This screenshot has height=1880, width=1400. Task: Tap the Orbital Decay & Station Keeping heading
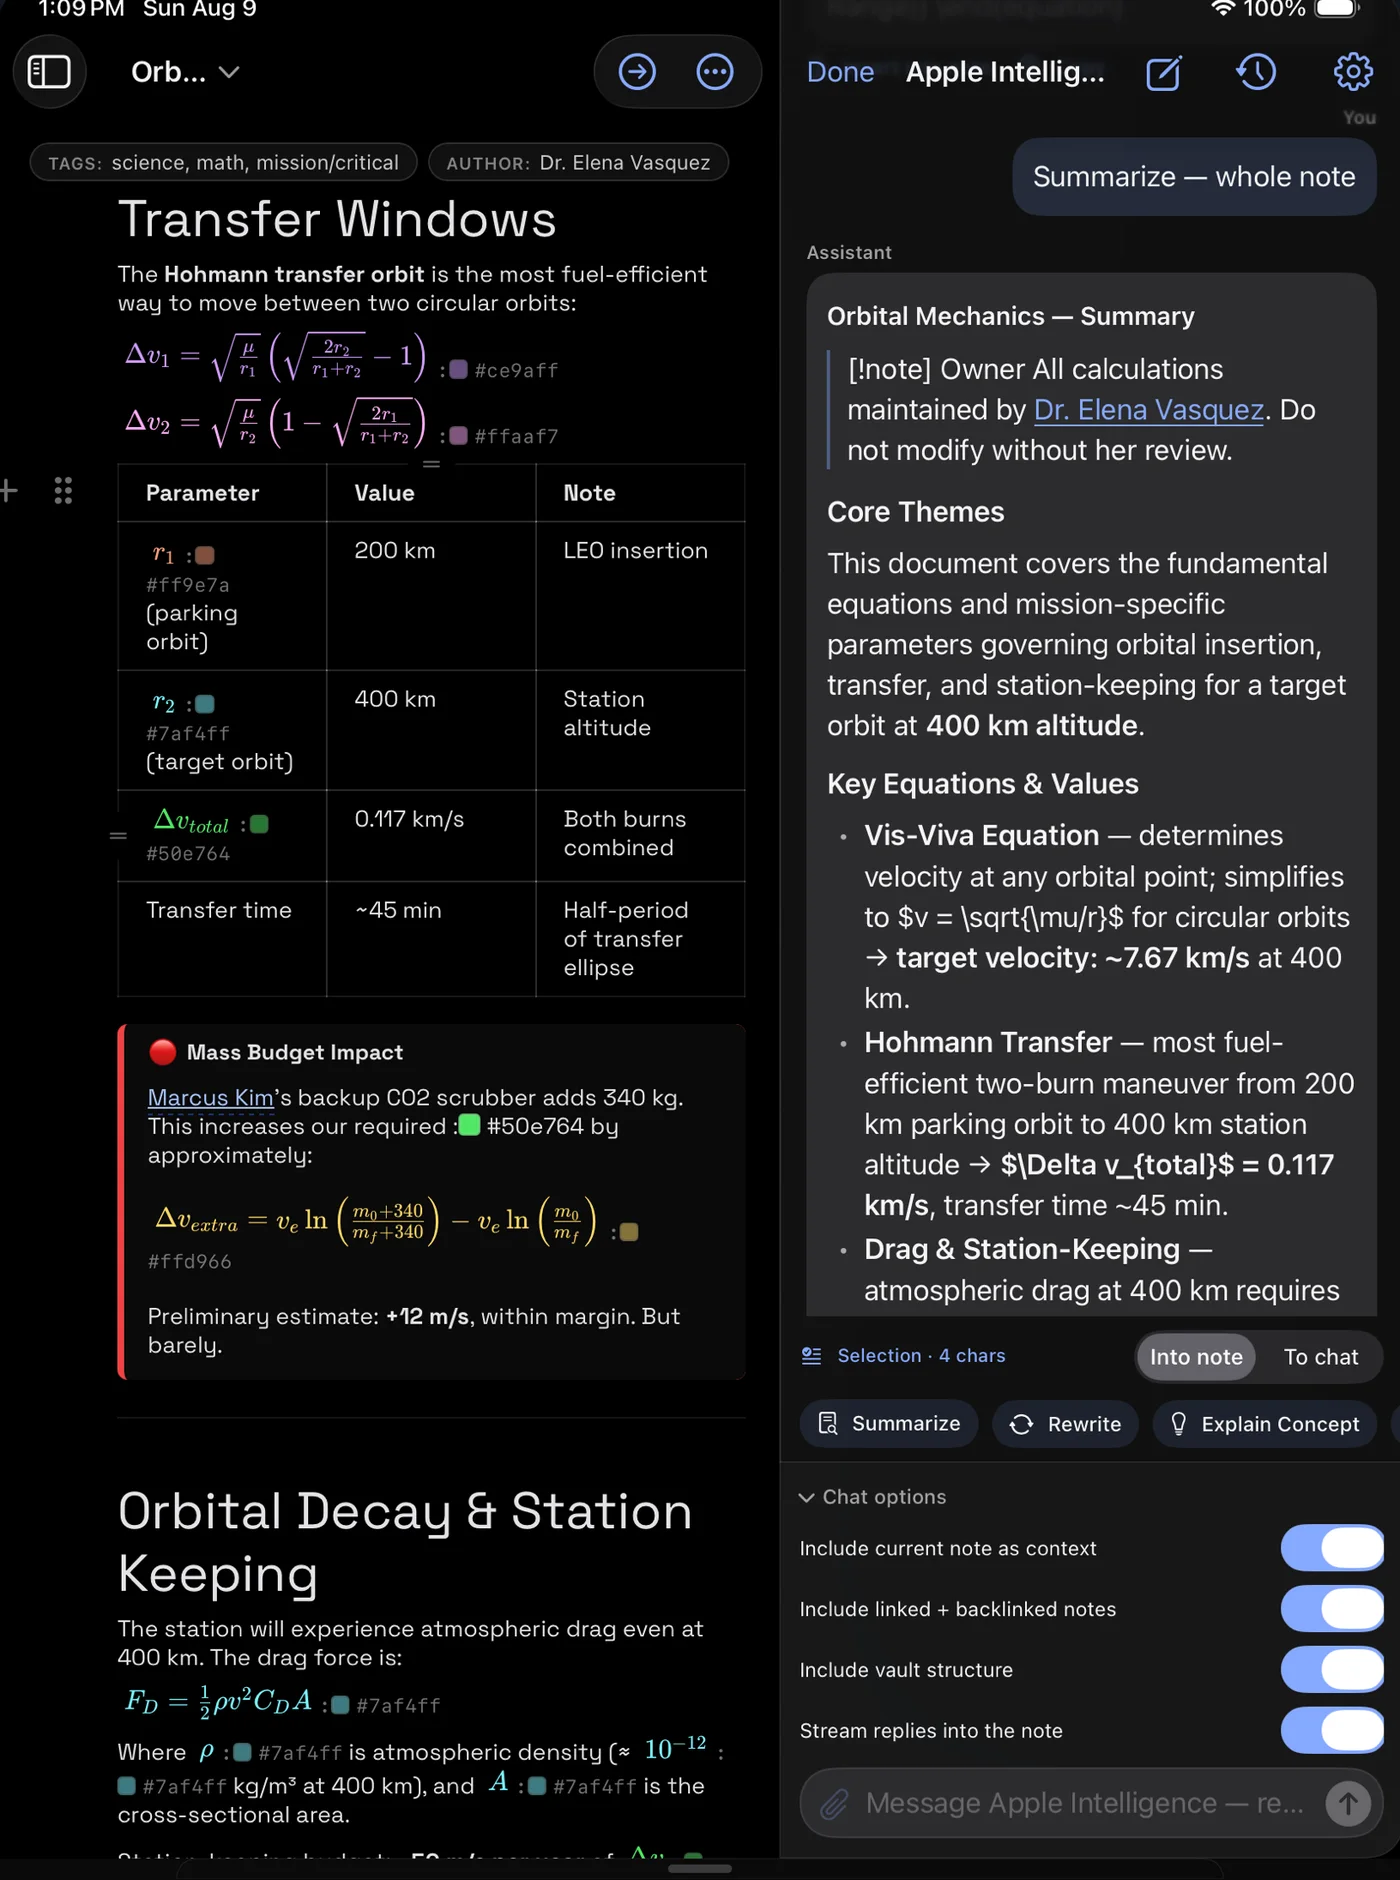click(405, 1542)
